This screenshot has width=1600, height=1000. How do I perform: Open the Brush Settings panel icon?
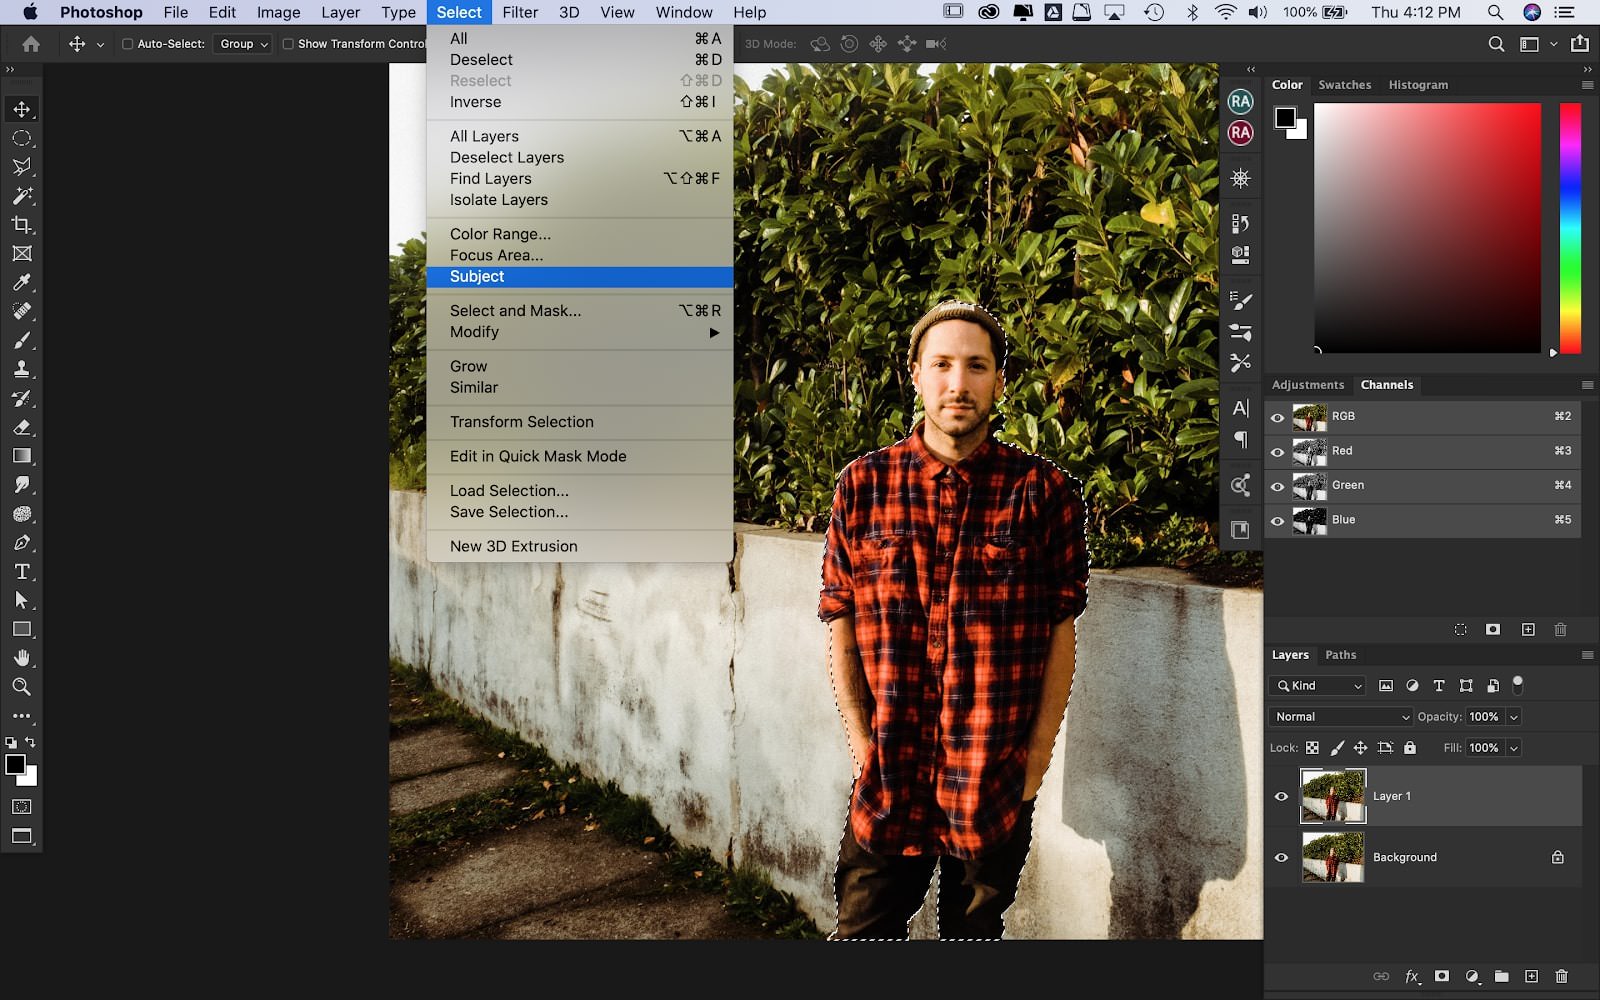pyautogui.click(x=1240, y=299)
